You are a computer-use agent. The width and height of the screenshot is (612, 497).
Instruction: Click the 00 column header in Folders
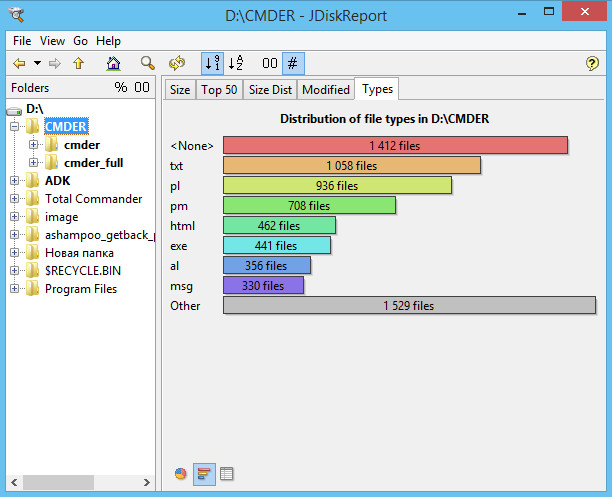click(142, 87)
